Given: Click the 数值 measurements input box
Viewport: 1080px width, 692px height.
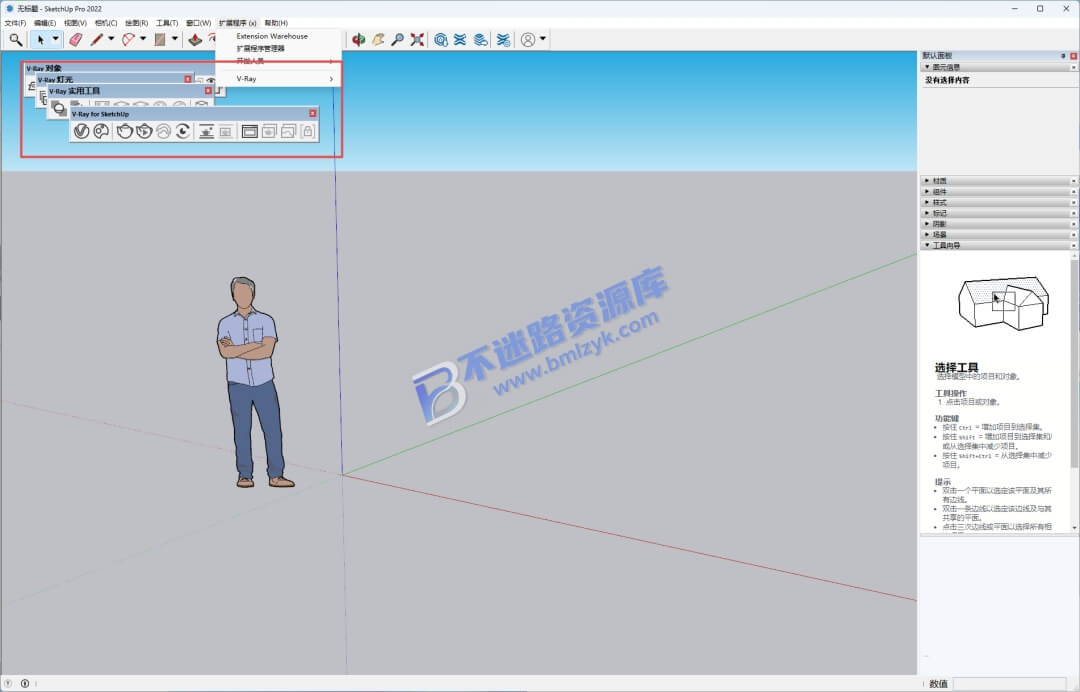Looking at the screenshot, I should (x=1009, y=684).
